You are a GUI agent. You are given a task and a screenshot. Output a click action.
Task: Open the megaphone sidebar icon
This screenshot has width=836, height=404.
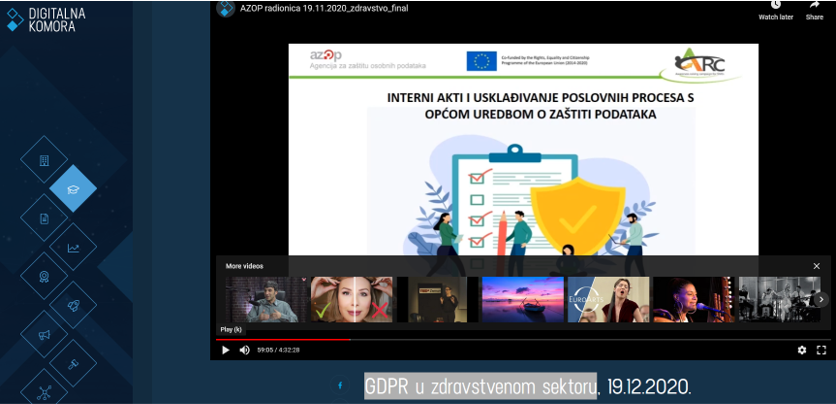point(44,335)
